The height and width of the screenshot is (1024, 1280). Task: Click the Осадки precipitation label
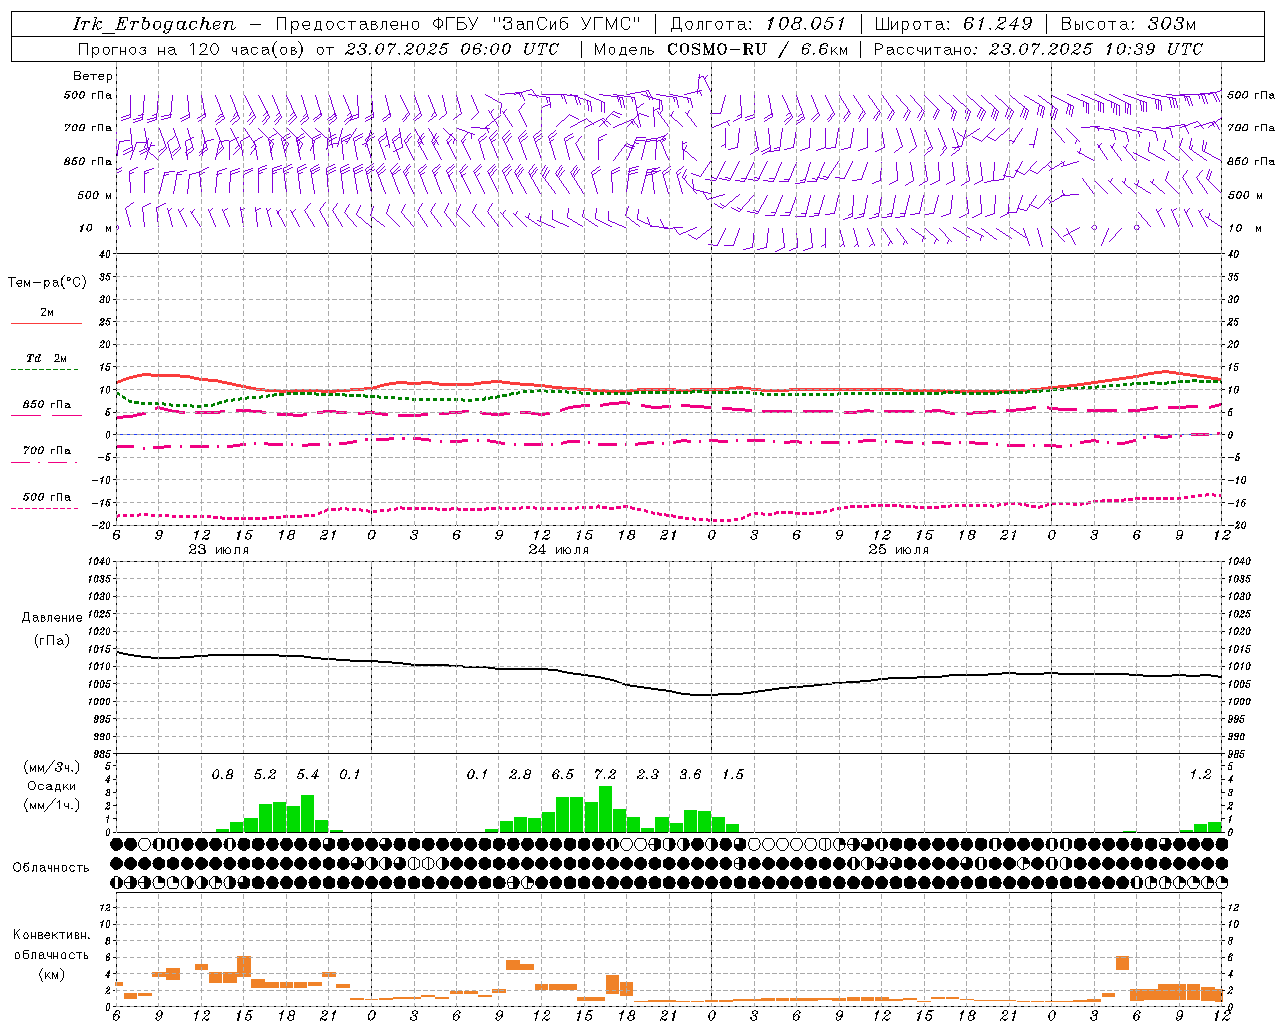pos(51,786)
